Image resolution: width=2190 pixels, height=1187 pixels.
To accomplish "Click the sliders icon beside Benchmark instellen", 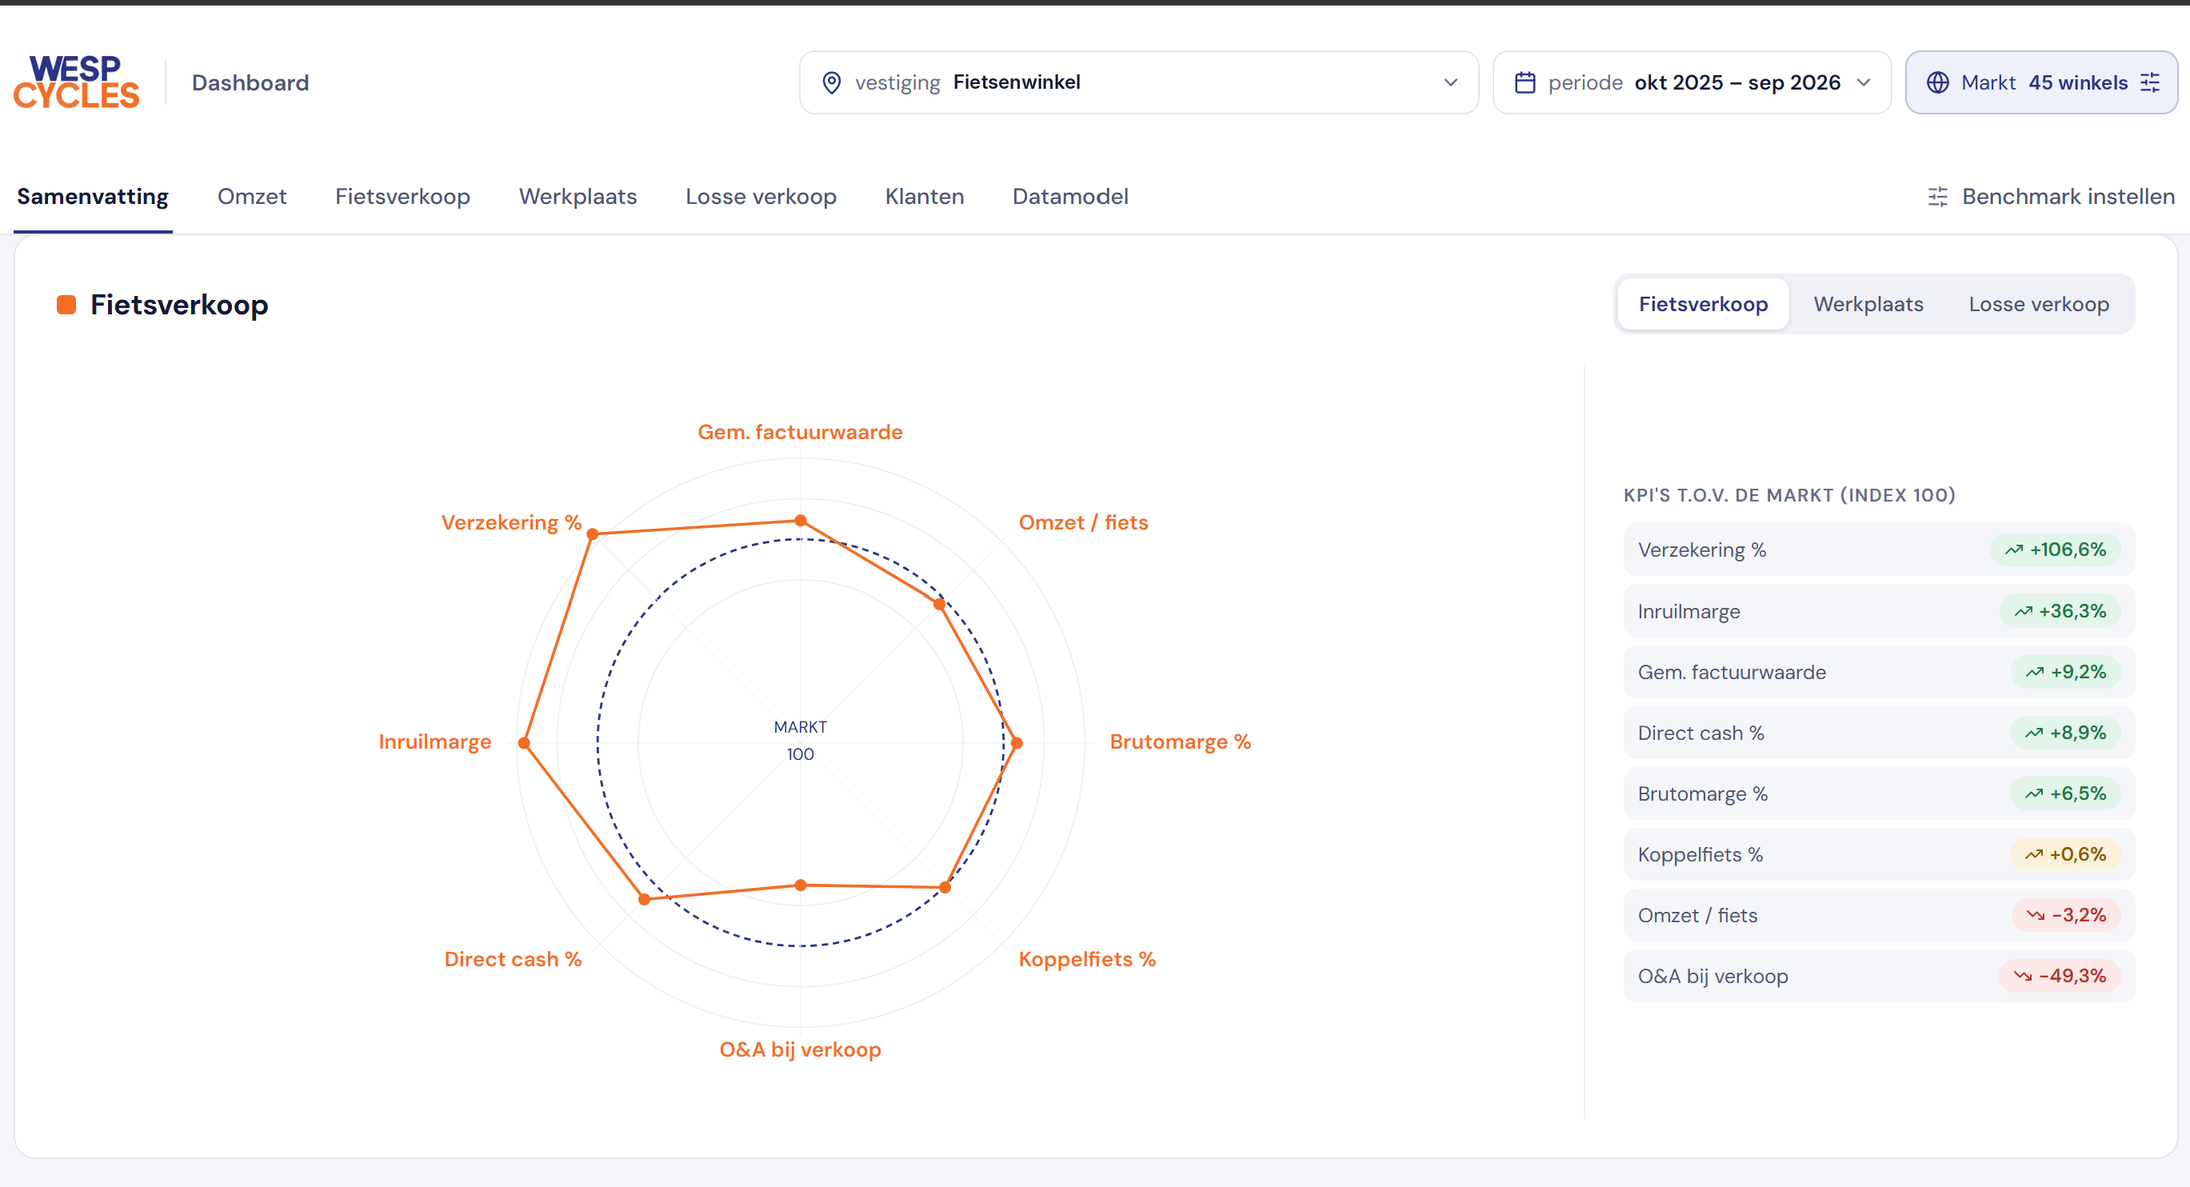I will pos(1938,197).
